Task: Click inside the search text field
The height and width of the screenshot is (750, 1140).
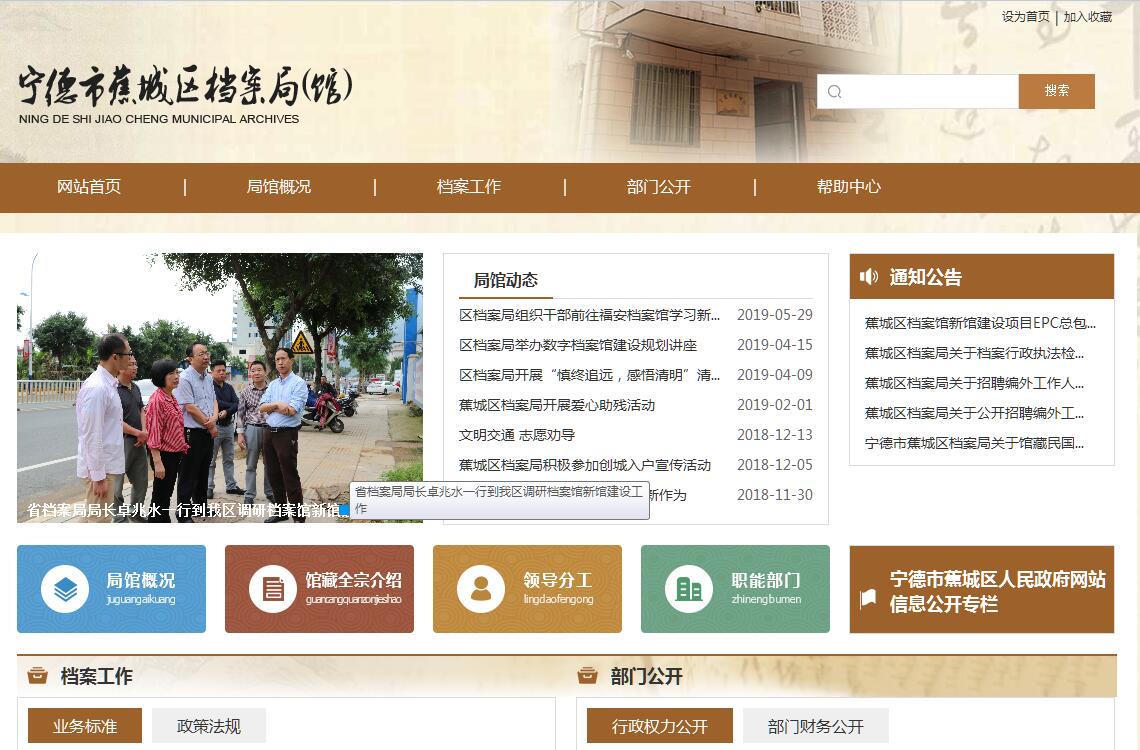Action: 930,91
